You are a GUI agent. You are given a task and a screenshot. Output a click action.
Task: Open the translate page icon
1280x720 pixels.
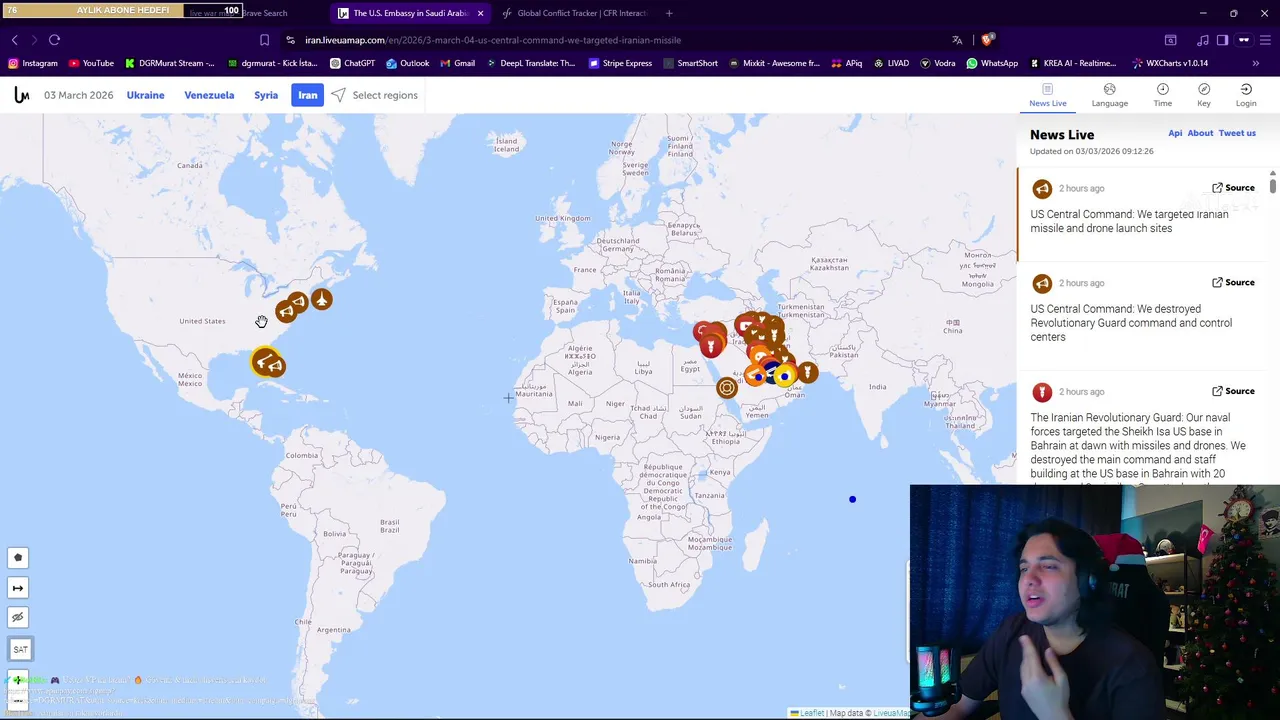[957, 40]
